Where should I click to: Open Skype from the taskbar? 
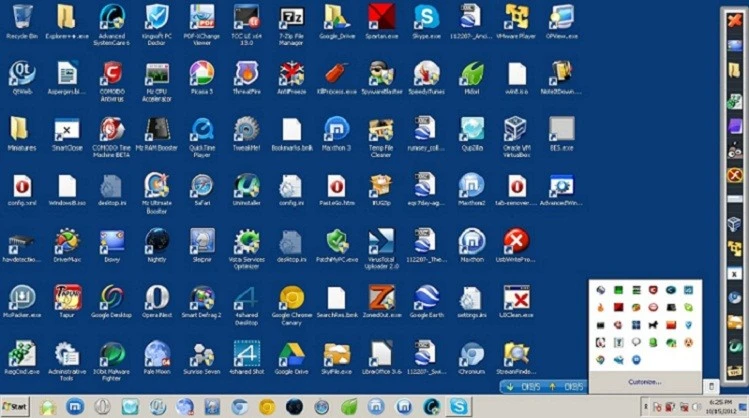tap(459, 407)
